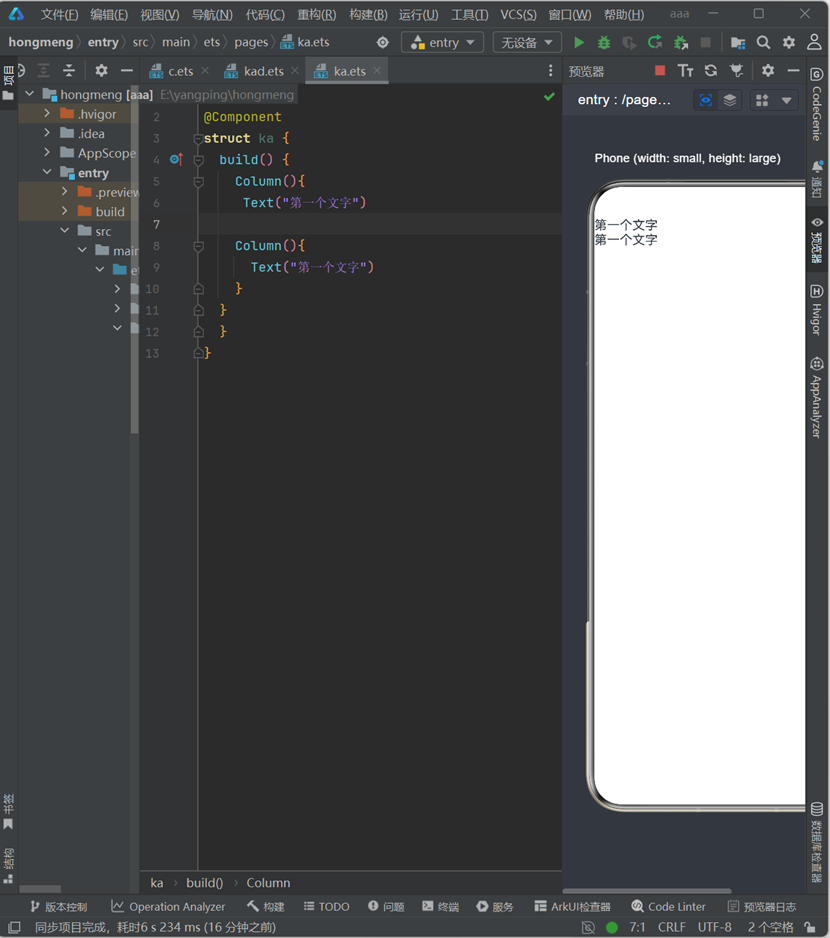The image size is (830, 938).
Task: Collapse the hongmeng project root node
Action: pos(29,94)
